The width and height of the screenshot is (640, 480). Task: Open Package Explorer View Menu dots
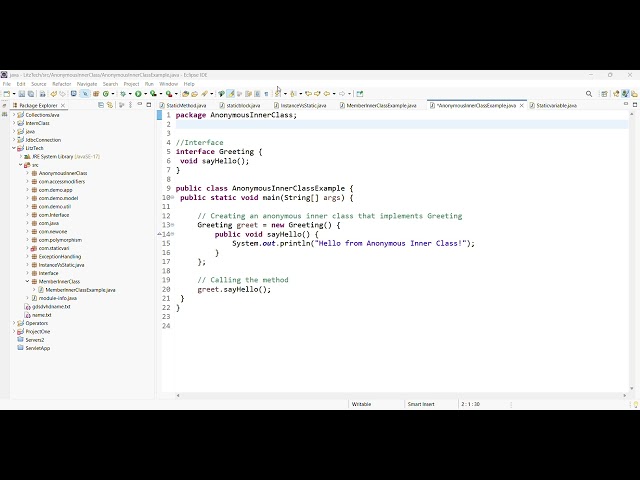(131, 105)
